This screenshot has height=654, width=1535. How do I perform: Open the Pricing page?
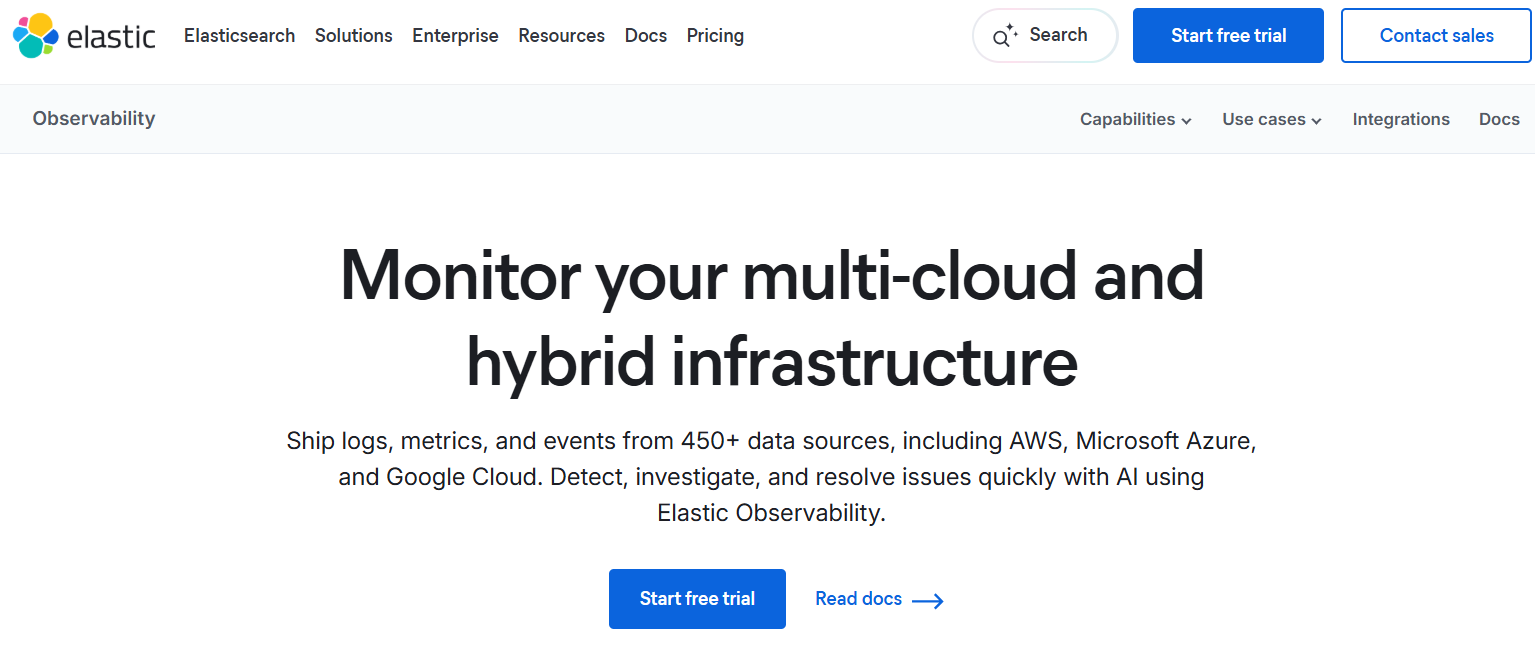[715, 35]
